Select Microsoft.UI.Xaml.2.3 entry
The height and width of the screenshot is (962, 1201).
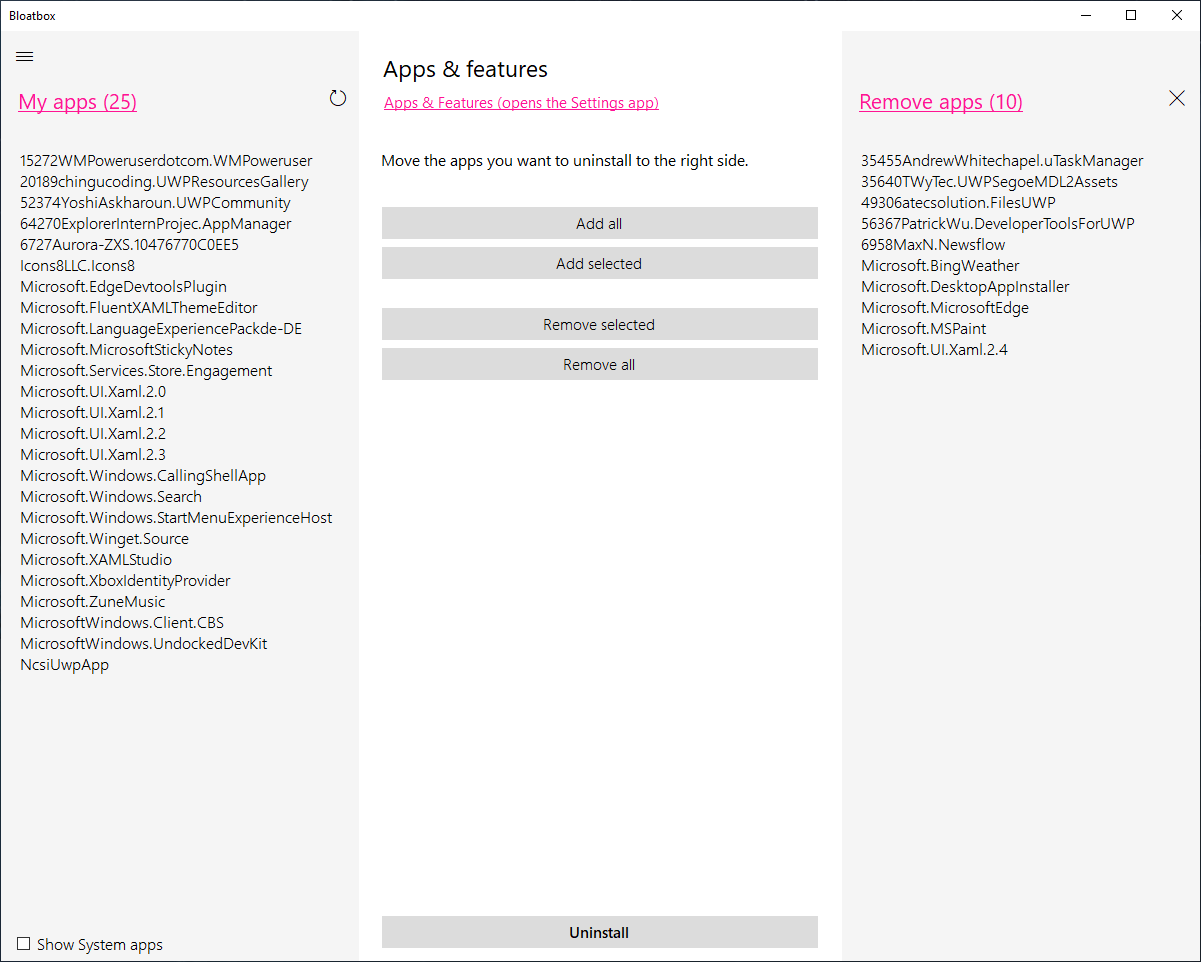coord(93,455)
